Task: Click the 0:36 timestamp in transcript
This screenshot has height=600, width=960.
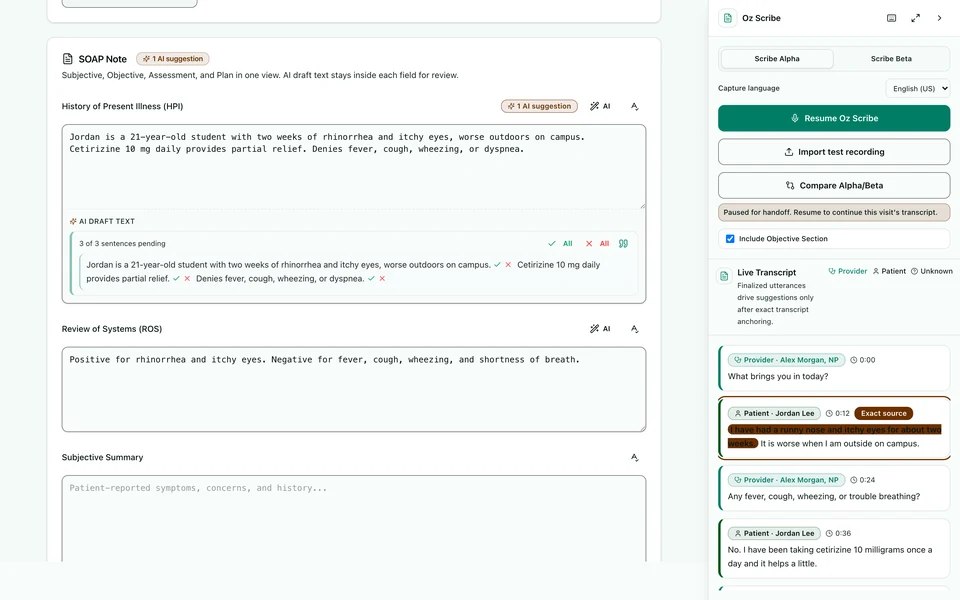Action: (x=838, y=533)
